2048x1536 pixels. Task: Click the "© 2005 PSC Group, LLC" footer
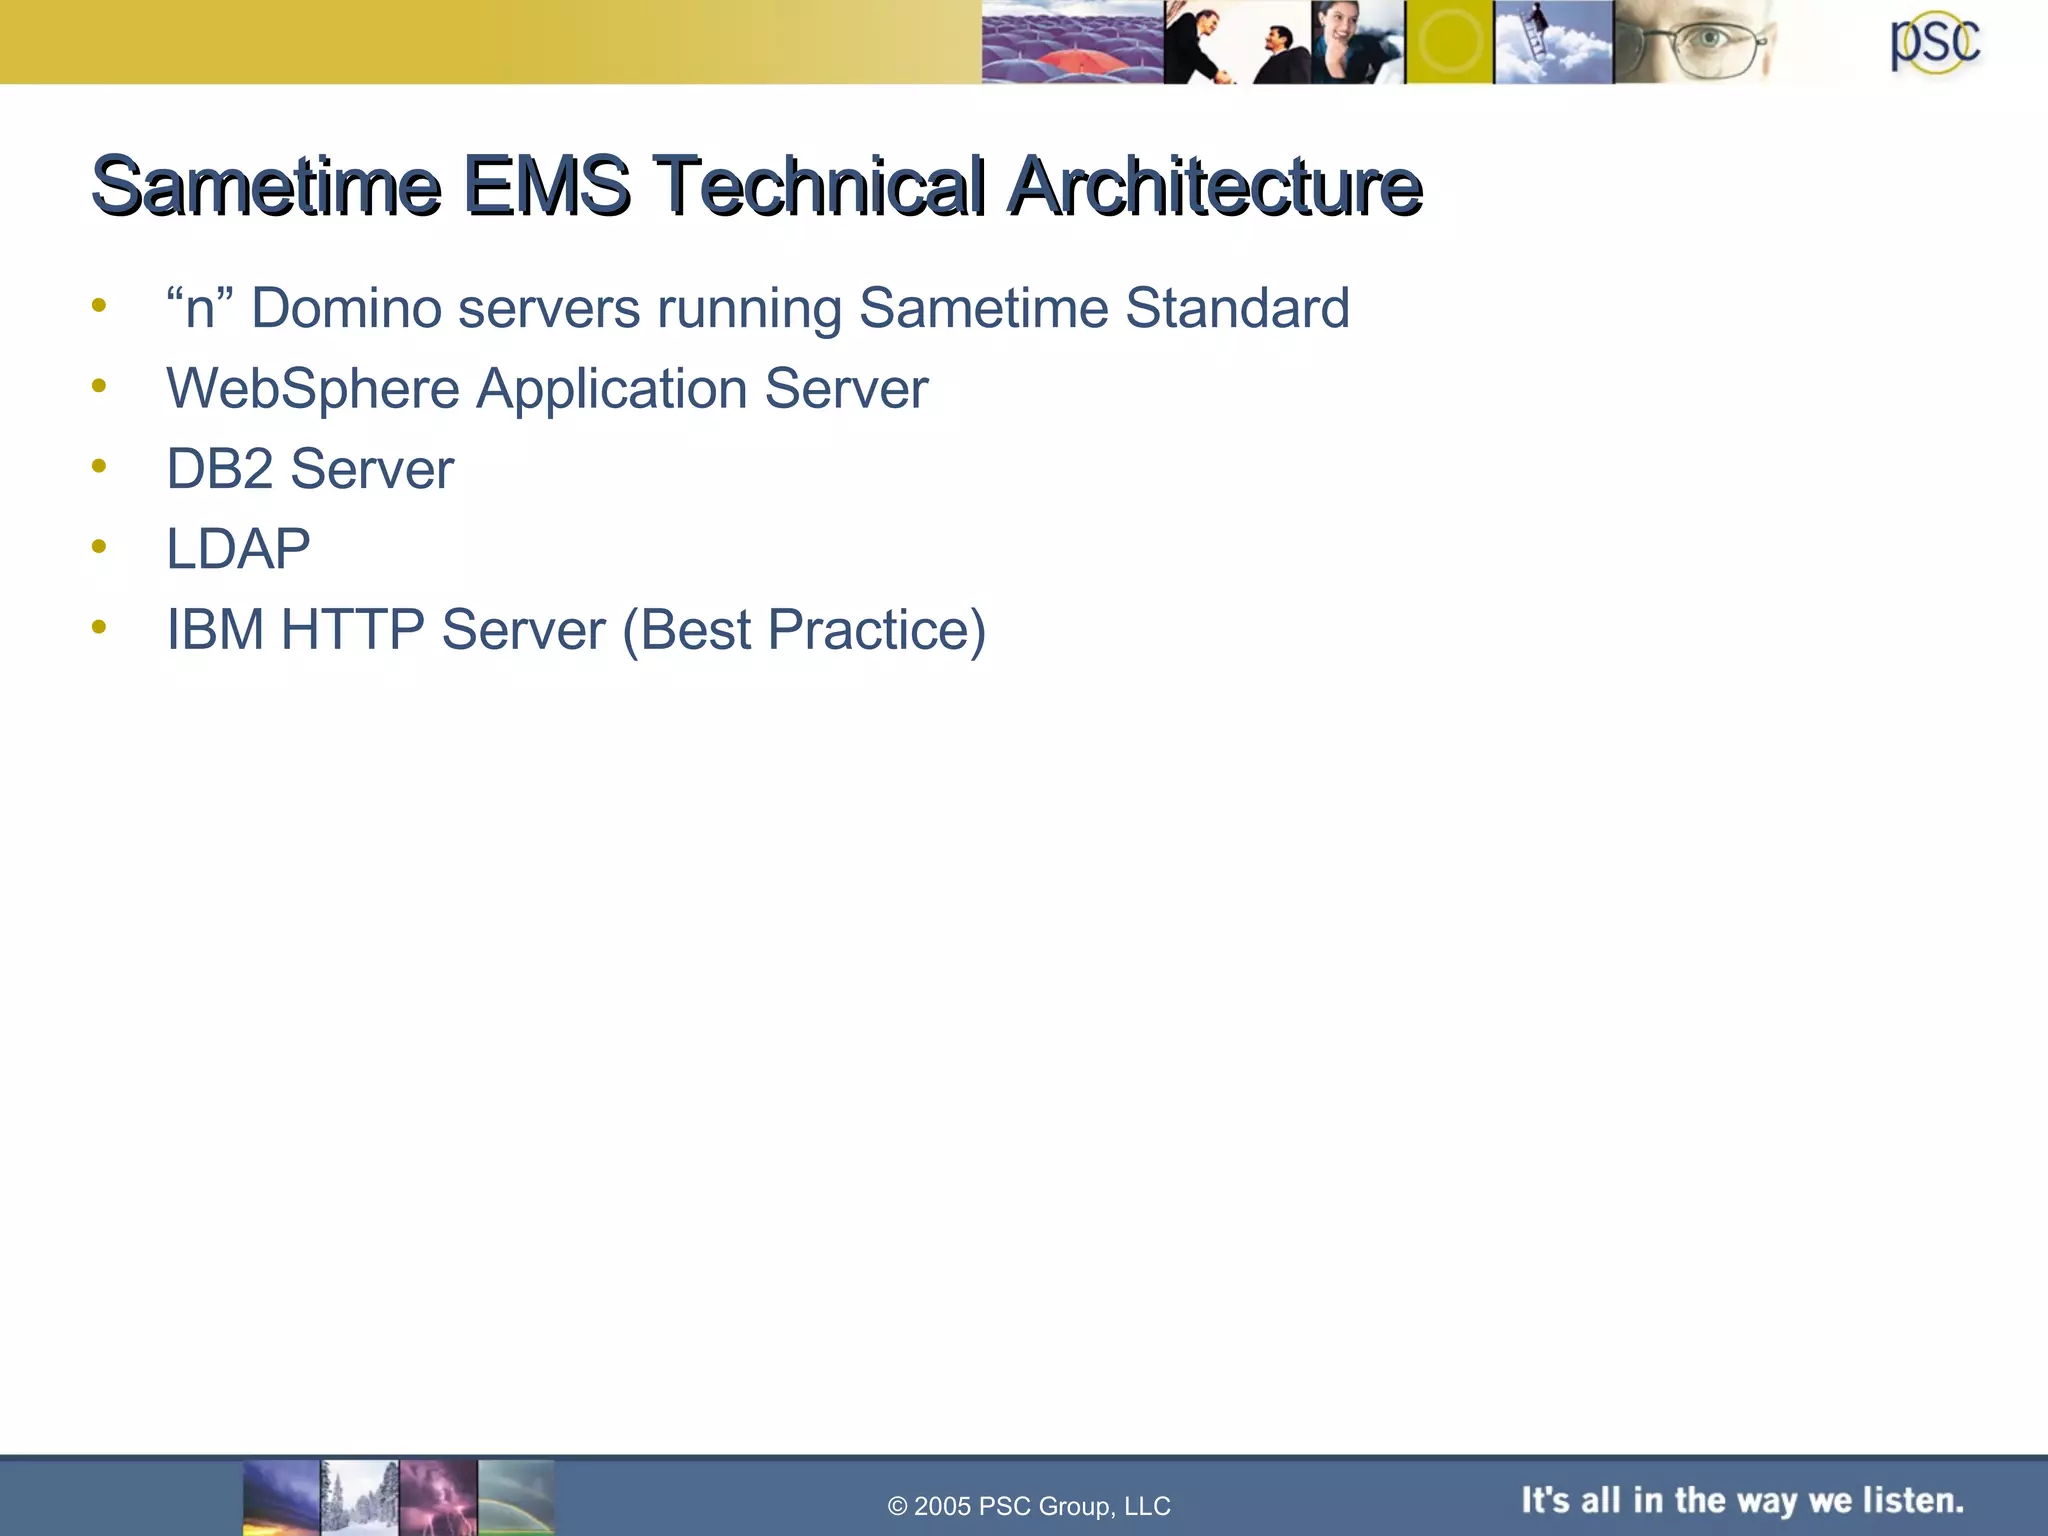point(1029,1506)
